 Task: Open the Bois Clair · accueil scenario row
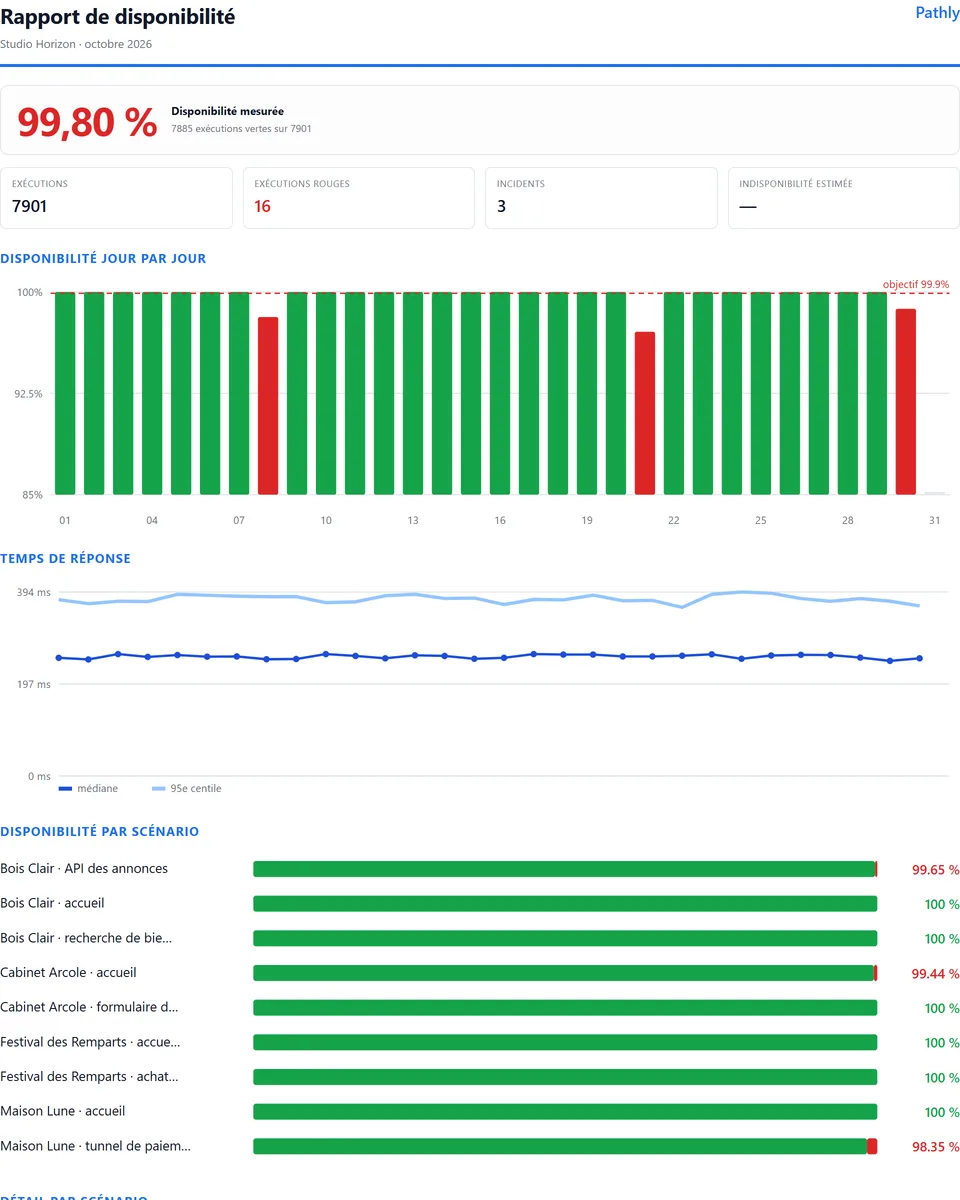(480, 904)
